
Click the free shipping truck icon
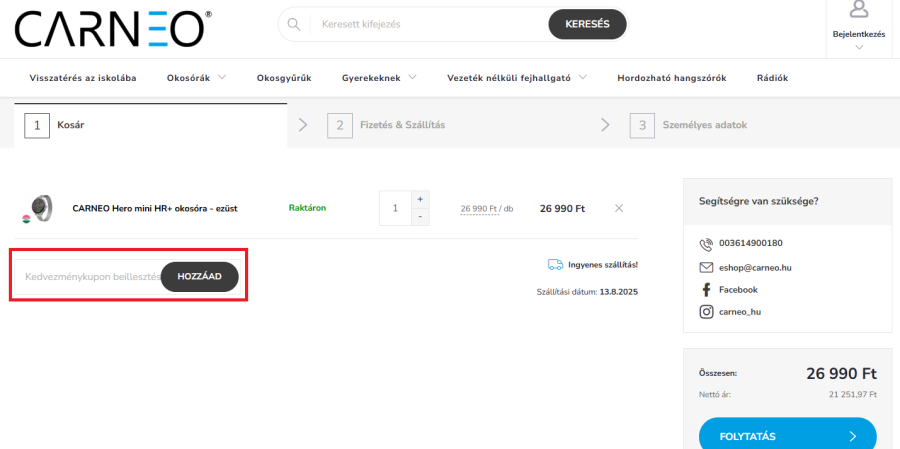coord(555,265)
